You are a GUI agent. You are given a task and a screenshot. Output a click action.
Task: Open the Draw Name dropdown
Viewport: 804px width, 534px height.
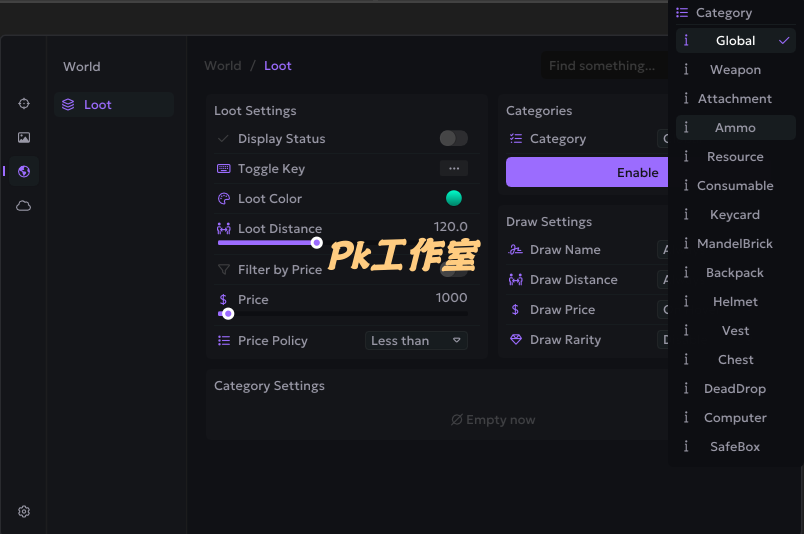(x=662, y=250)
